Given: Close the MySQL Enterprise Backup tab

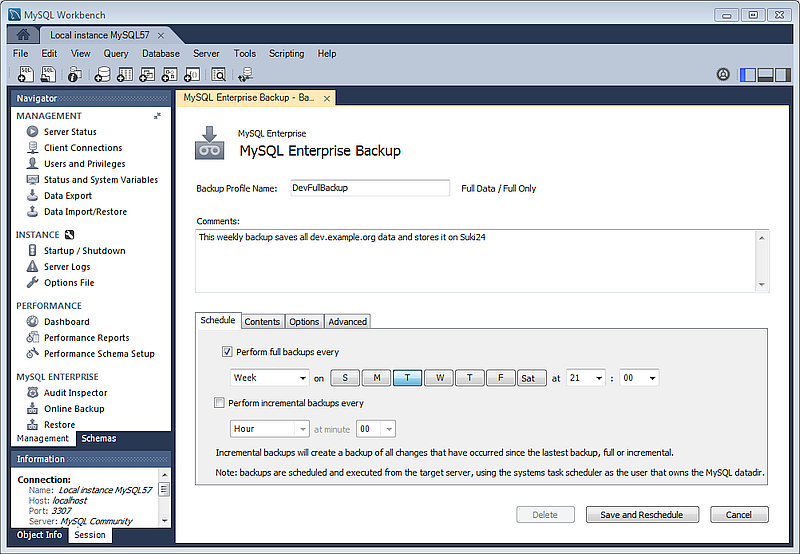Looking at the screenshot, I should click(327, 98).
